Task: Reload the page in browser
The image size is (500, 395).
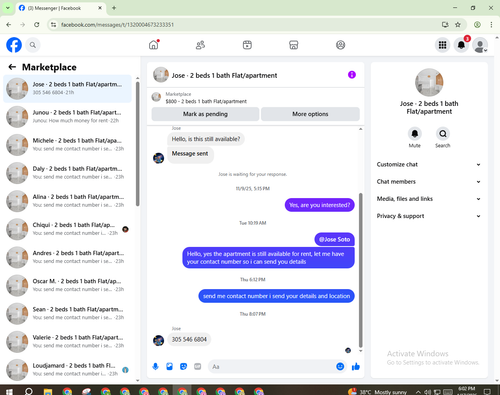Action: pyautogui.click(x=37, y=25)
